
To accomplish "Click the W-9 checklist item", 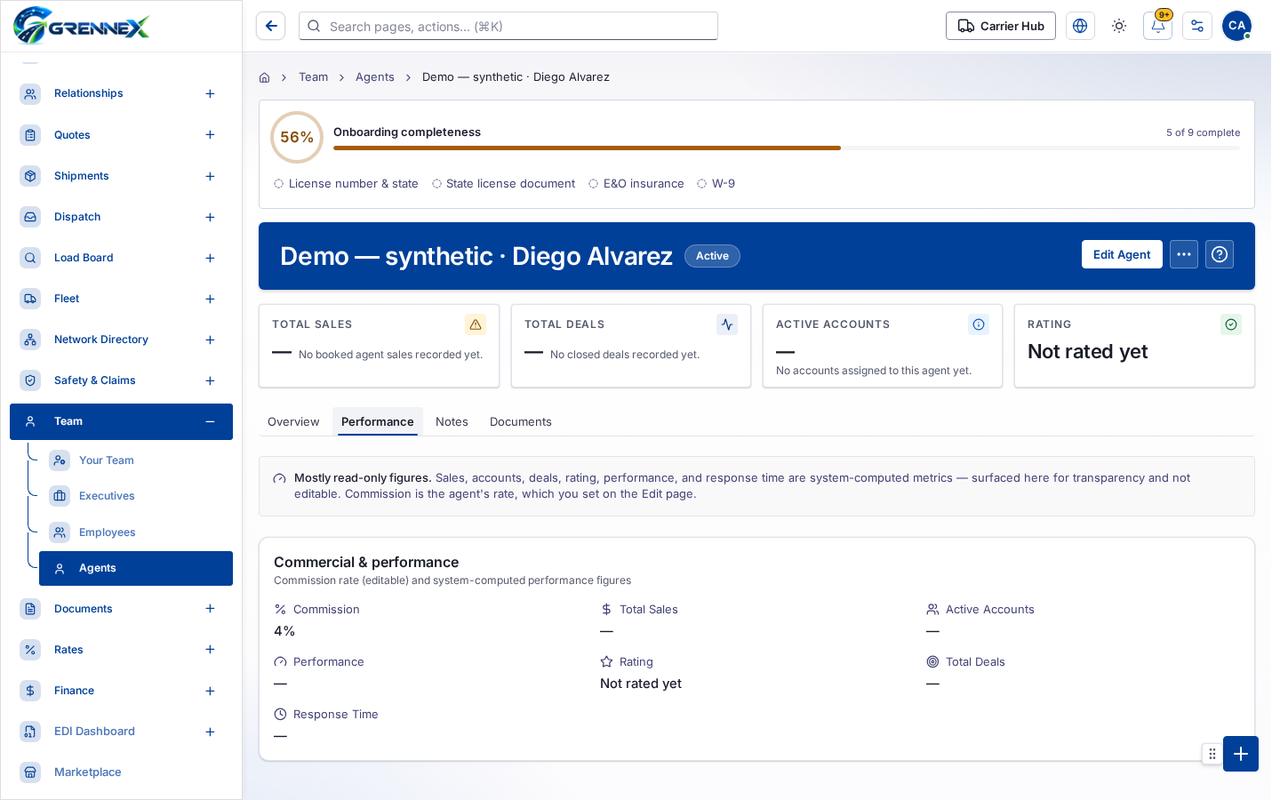I will coord(716,184).
